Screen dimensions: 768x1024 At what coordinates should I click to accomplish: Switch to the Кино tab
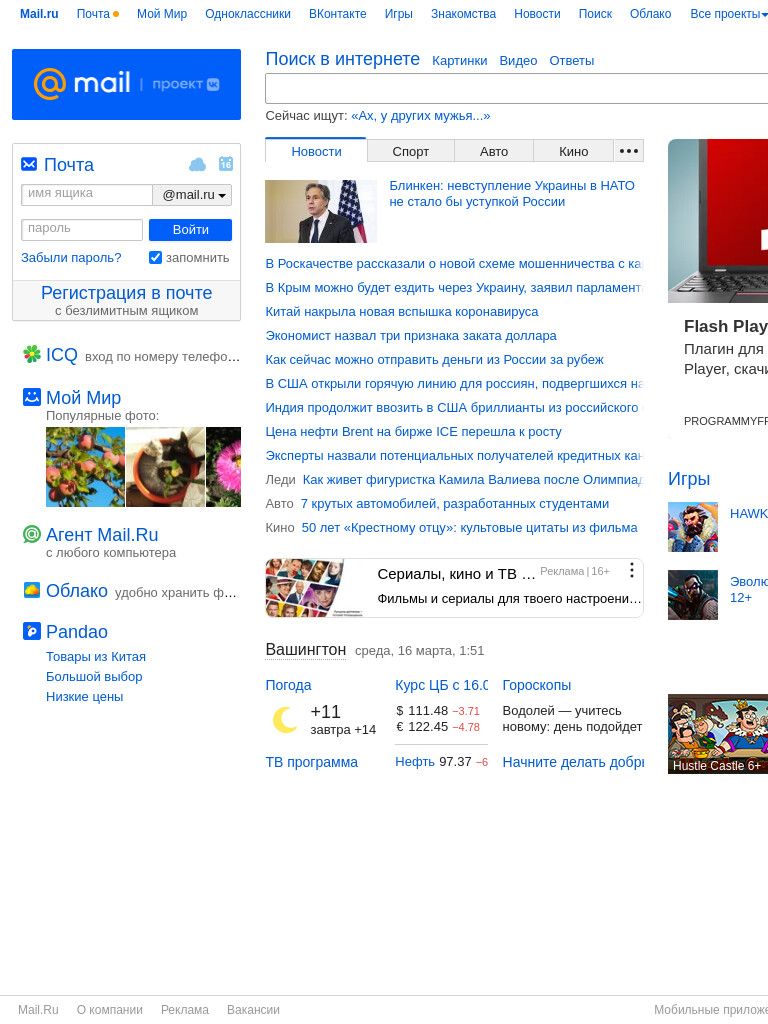click(x=573, y=152)
